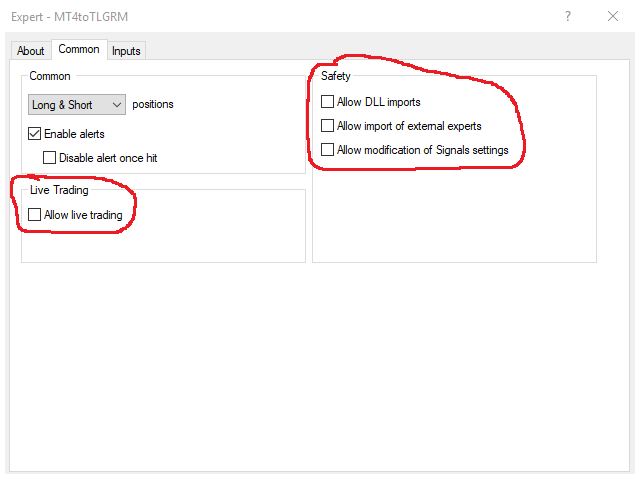Click the Help question mark icon
Viewport: 640px width, 480px height.
coord(567,16)
